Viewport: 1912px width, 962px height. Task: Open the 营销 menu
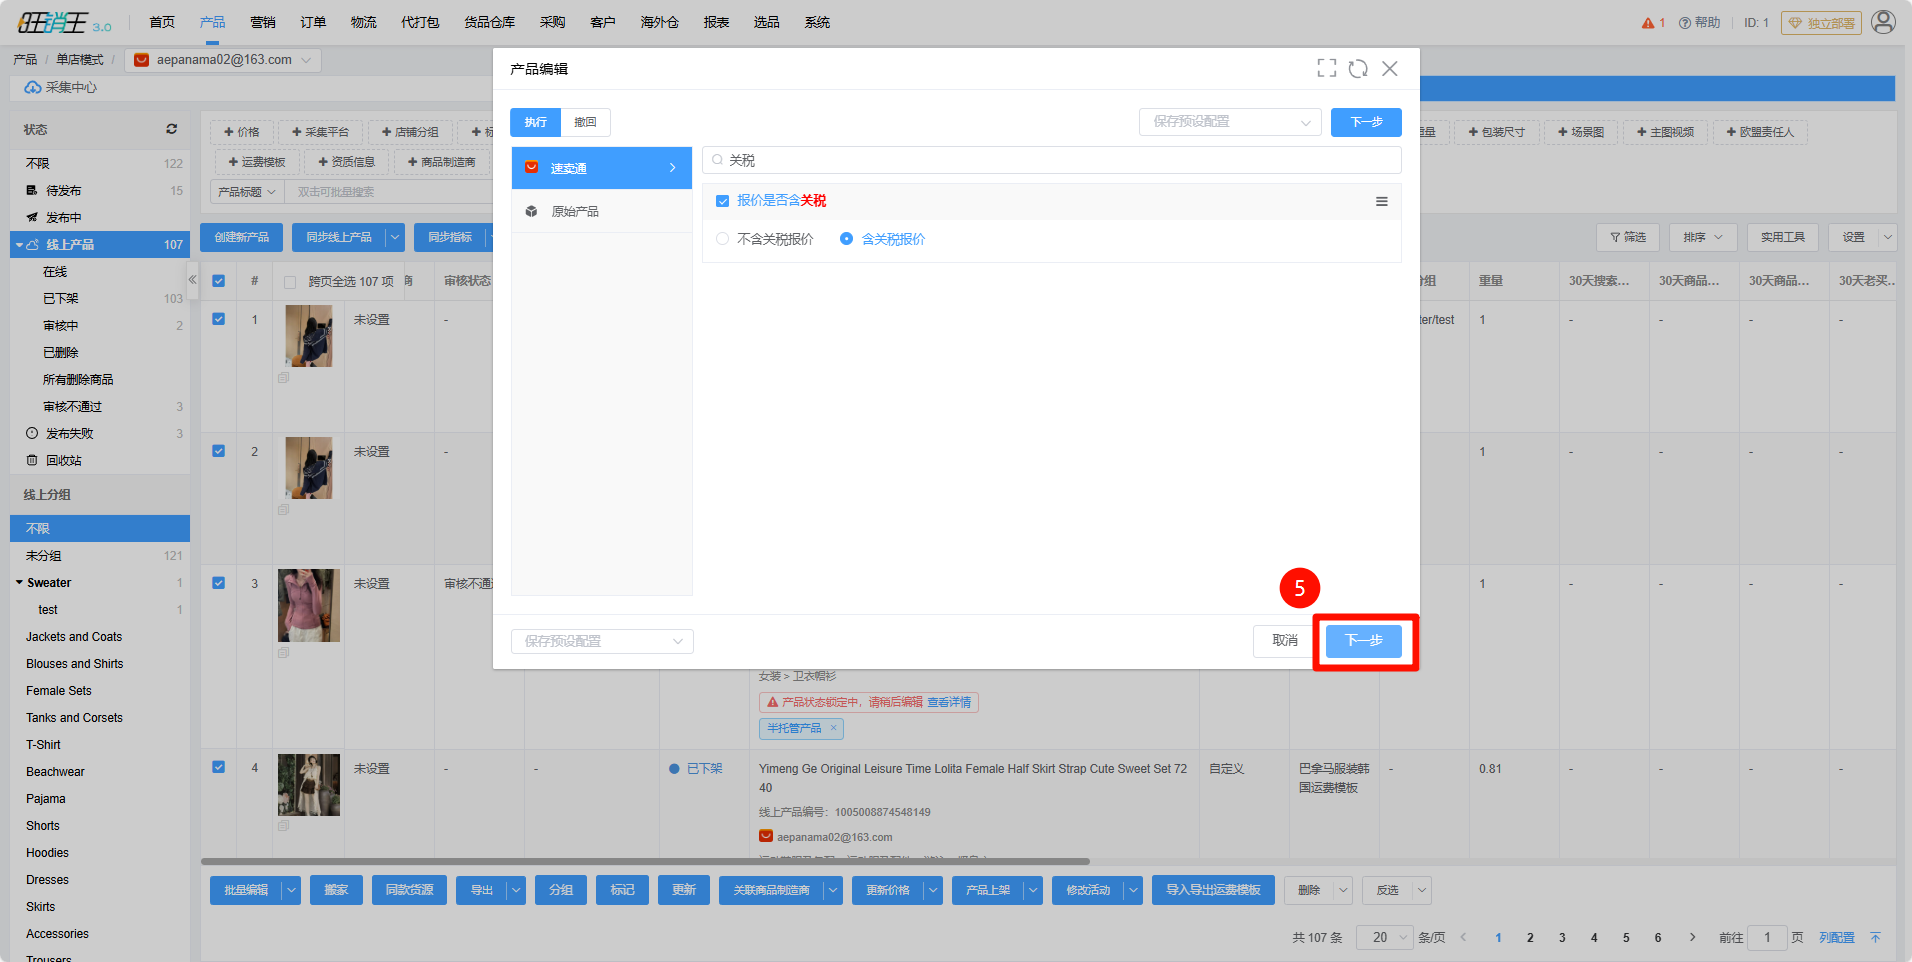click(x=263, y=22)
